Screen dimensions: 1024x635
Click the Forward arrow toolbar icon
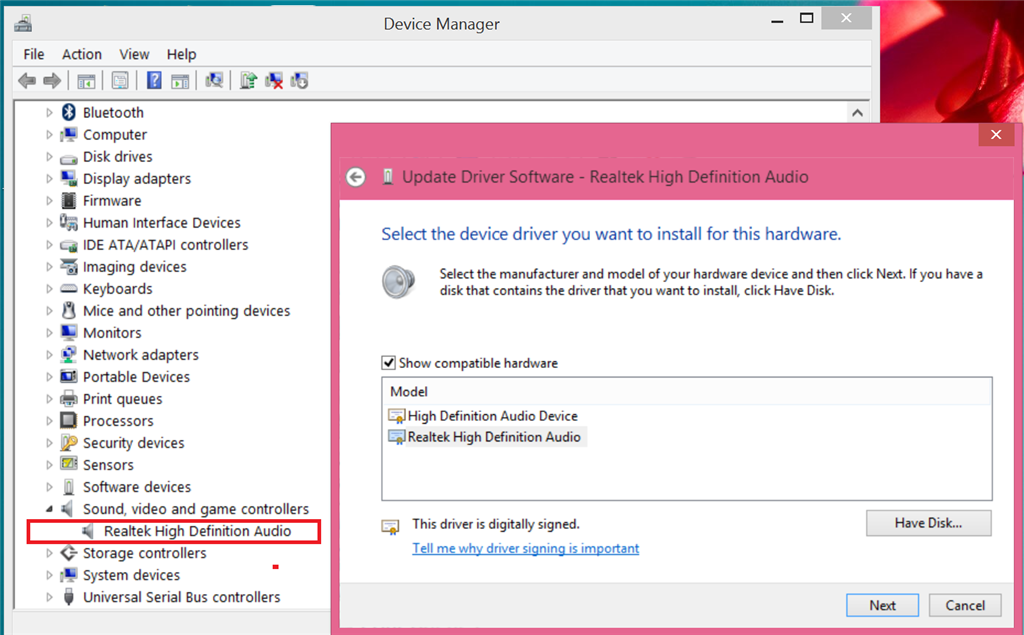52,80
